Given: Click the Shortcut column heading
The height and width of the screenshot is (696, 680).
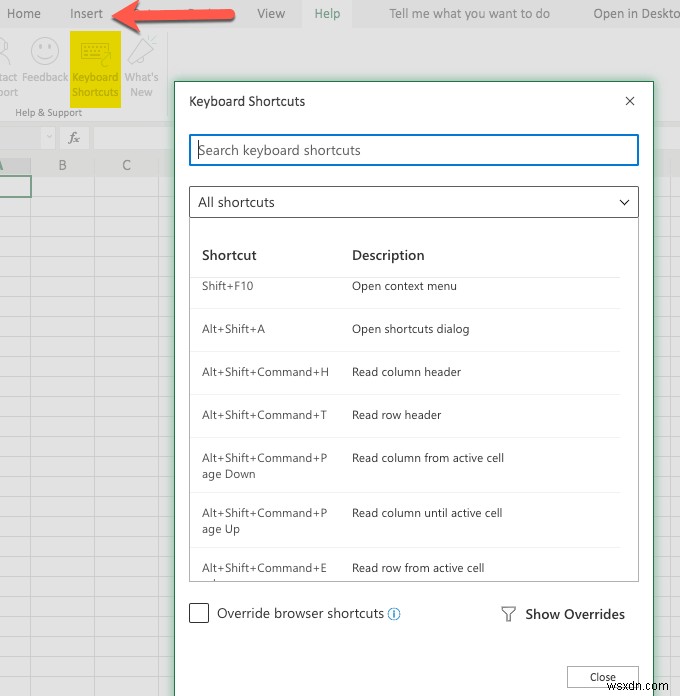Looking at the screenshot, I should click(x=229, y=255).
